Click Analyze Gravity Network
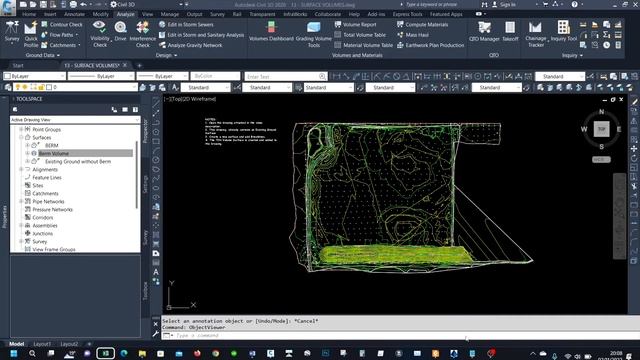This screenshot has width=640, height=360. [191, 45]
